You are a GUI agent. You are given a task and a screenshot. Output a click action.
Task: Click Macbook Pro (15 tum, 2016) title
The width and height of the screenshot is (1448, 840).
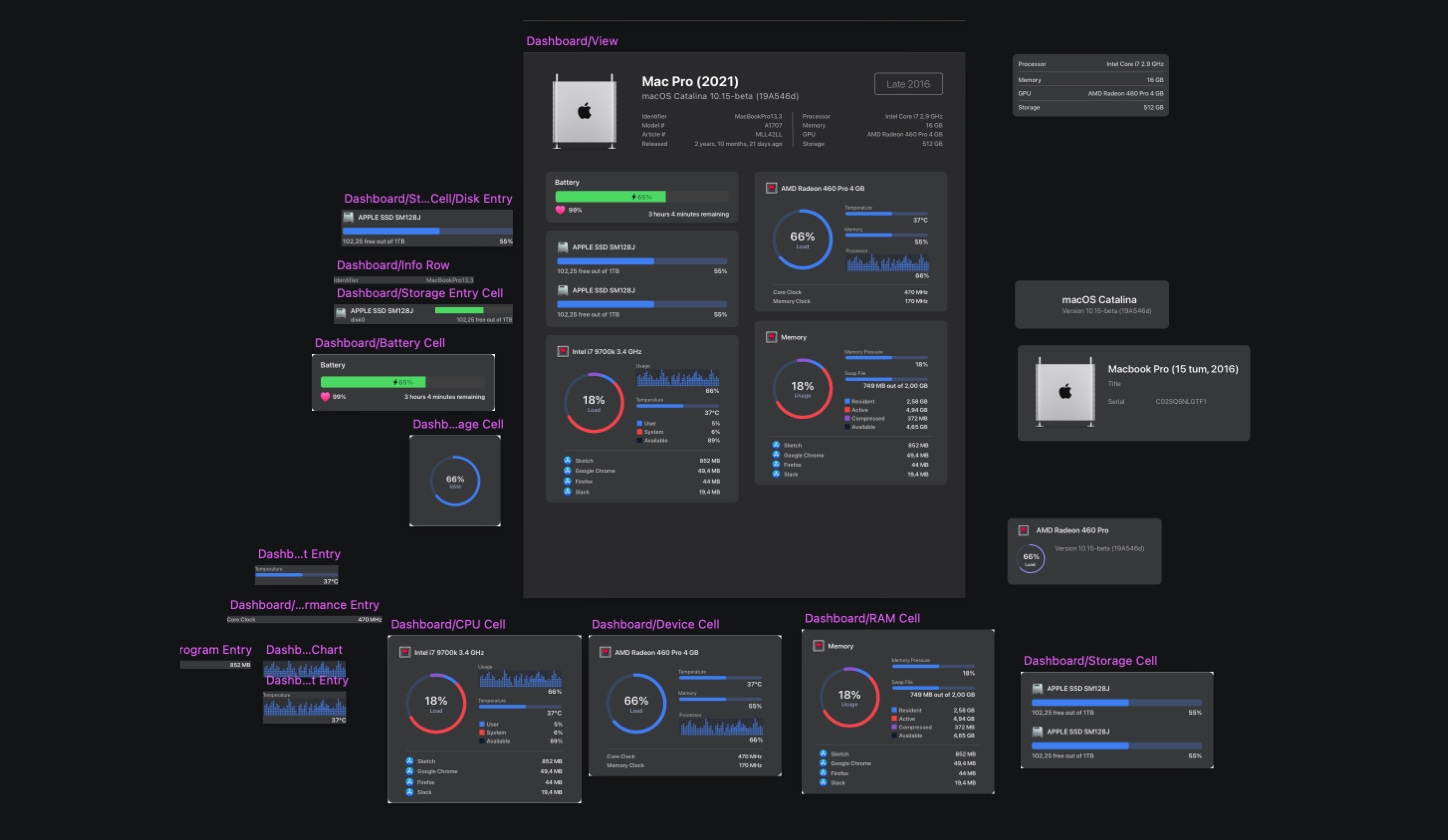pos(1173,369)
